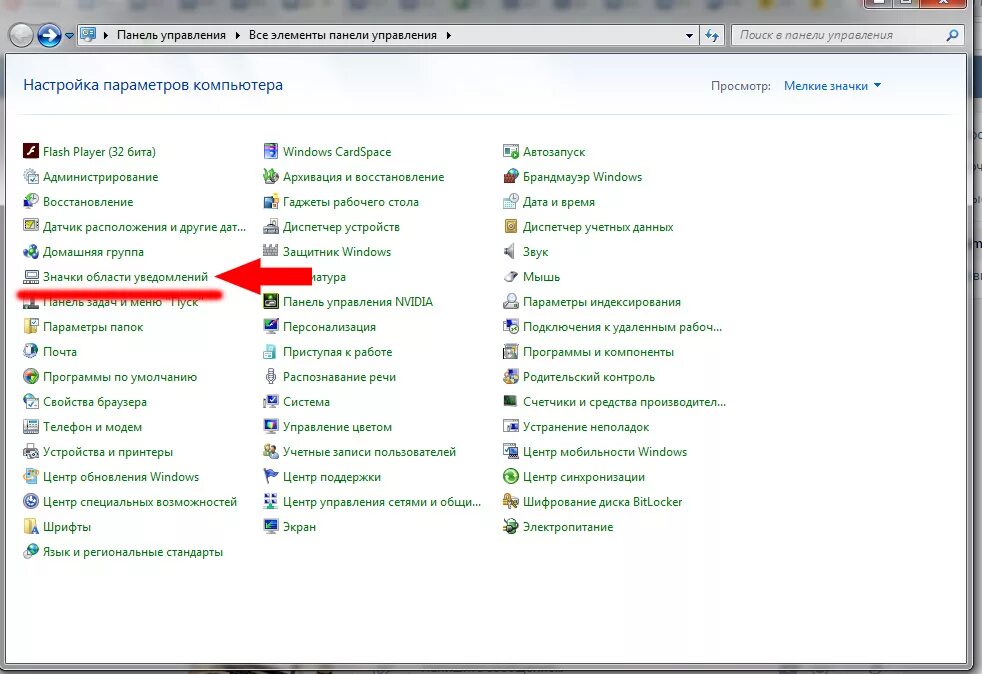Click the Windows CardSpace icon
The height and width of the screenshot is (674, 982).
click(x=271, y=151)
